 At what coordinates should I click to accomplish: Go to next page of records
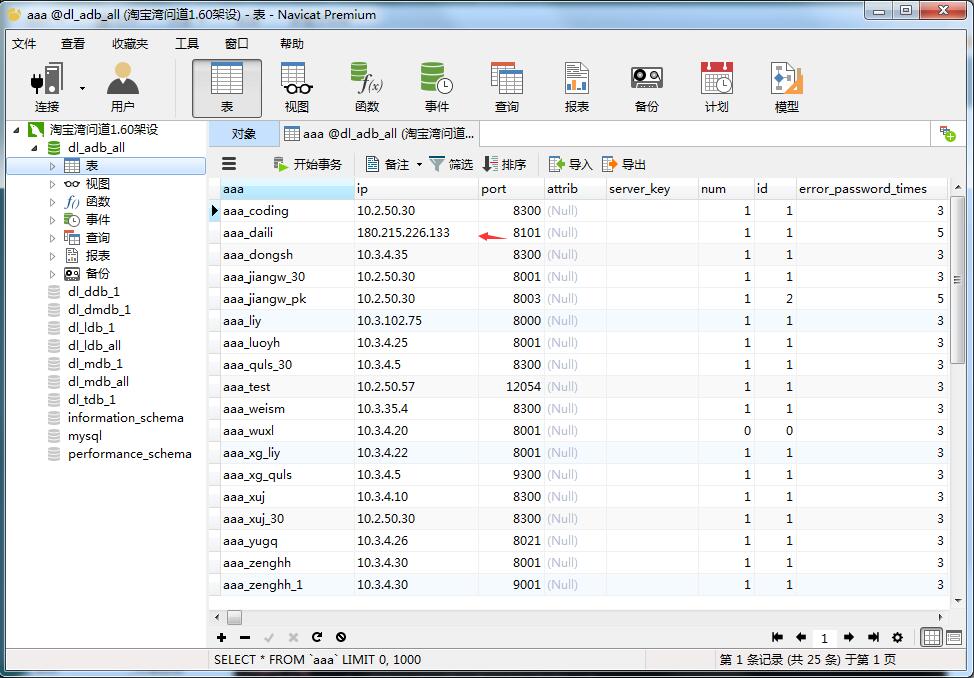click(x=849, y=637)
